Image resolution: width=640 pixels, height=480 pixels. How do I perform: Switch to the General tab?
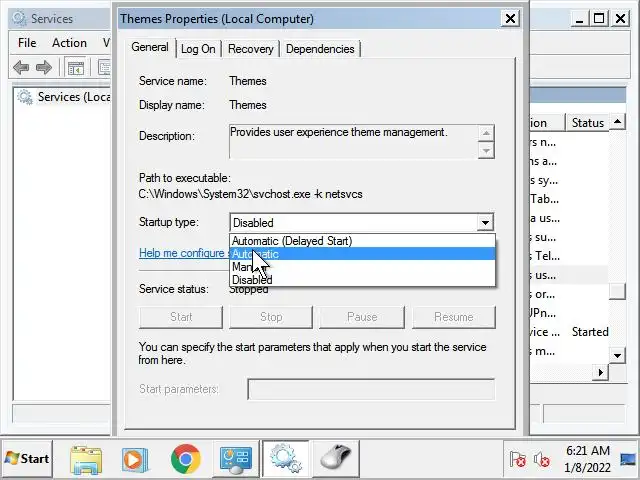[150, 47]
